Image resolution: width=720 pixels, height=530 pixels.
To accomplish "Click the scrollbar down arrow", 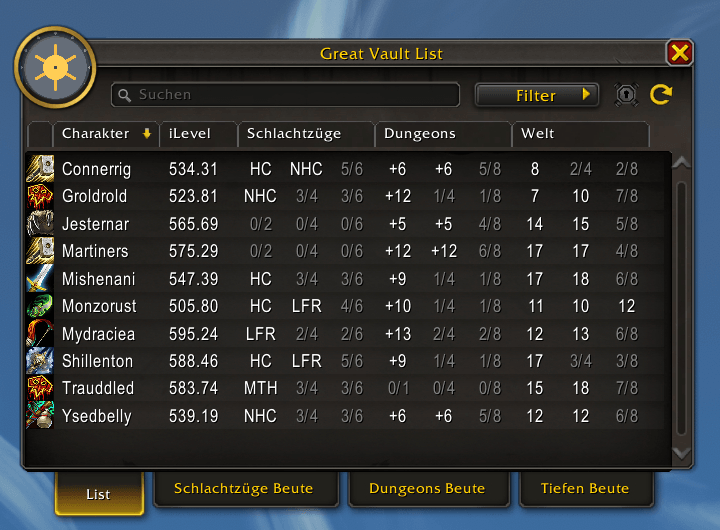I will (681, 453).
